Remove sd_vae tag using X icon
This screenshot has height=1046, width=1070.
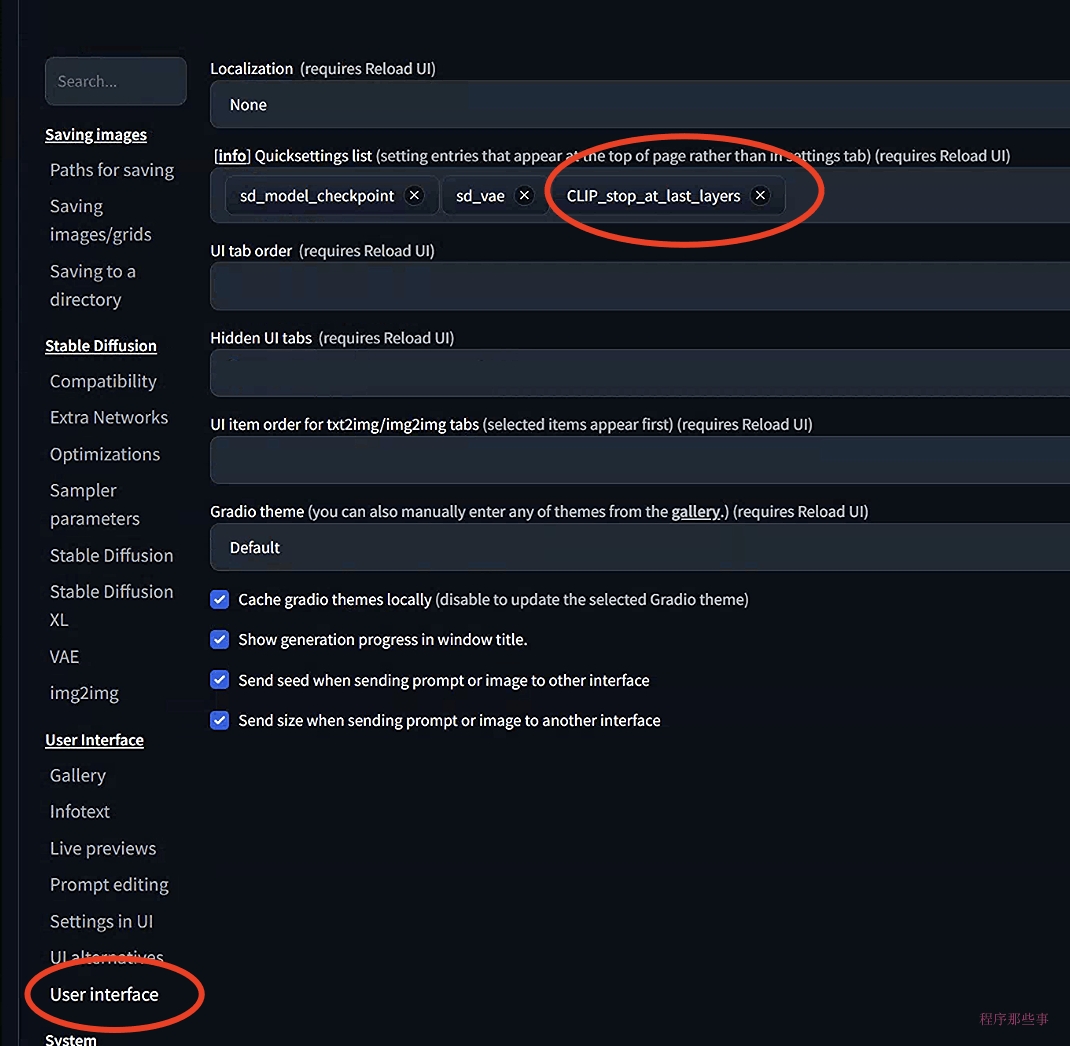pos(524,196)
